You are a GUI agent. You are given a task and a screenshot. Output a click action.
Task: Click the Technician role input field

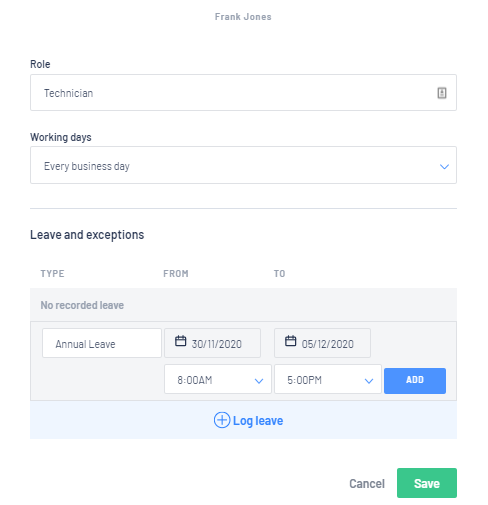tap(243, 93)
